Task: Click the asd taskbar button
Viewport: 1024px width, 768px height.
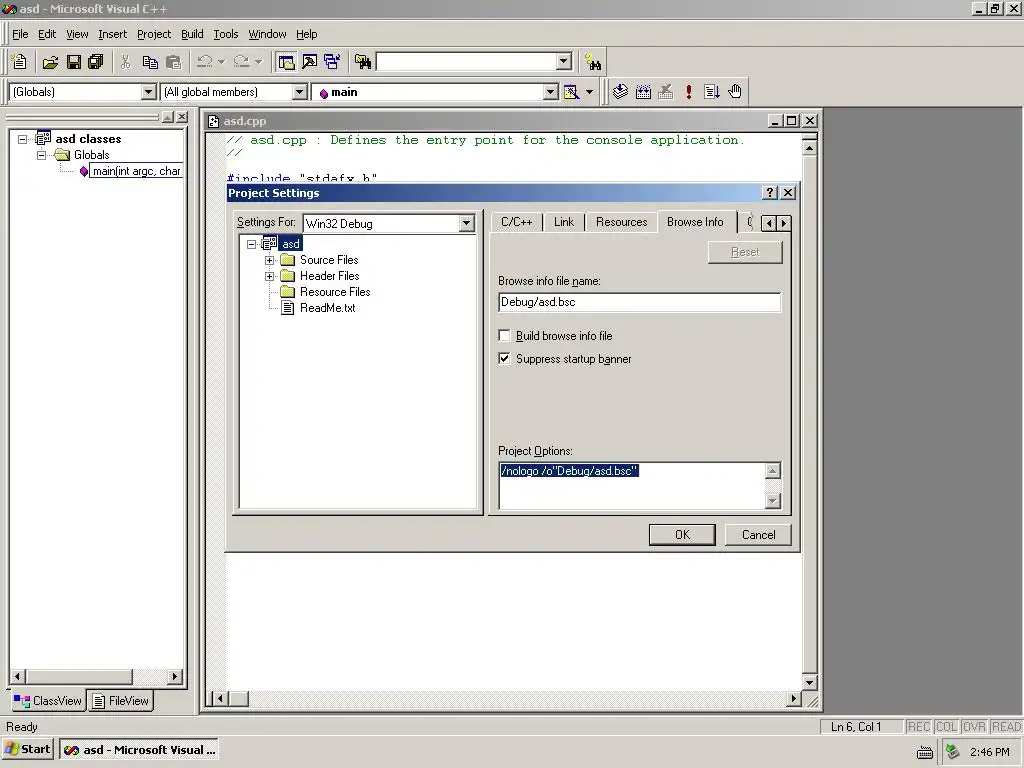Action: [138, 750]
